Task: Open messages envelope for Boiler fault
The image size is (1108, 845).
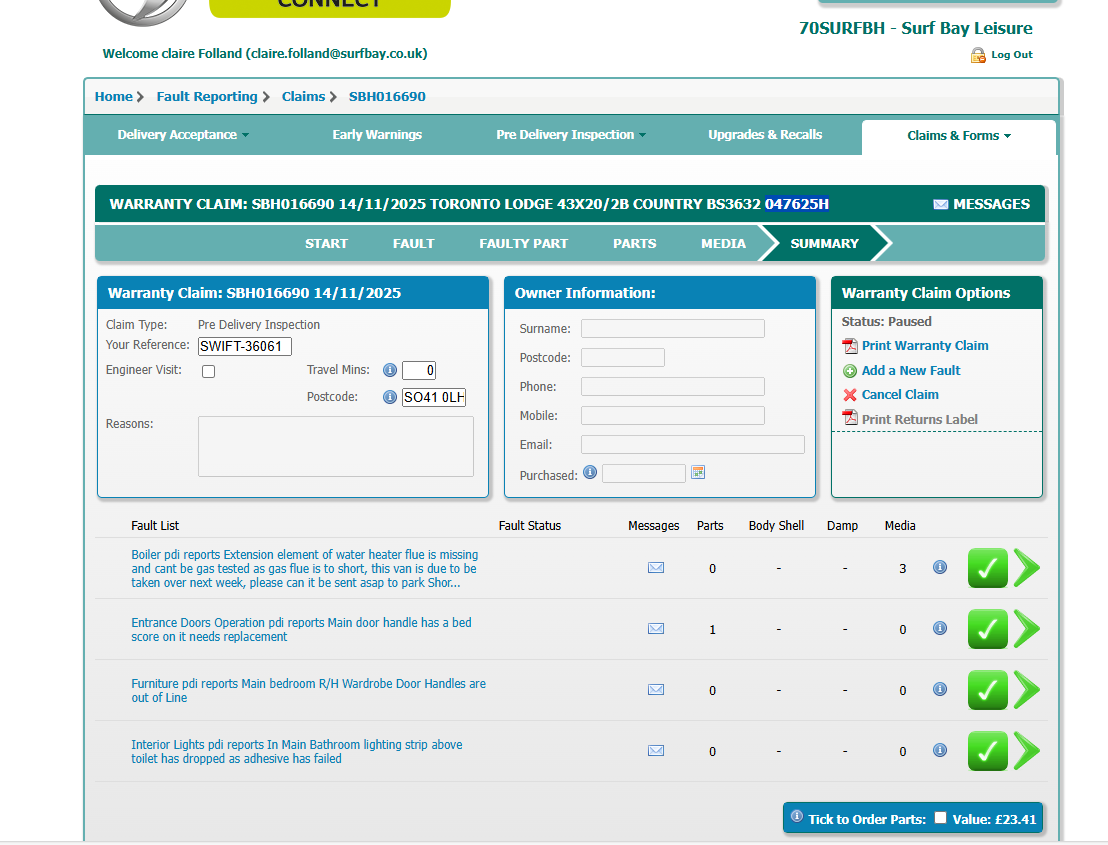Action: click(656, 567)
